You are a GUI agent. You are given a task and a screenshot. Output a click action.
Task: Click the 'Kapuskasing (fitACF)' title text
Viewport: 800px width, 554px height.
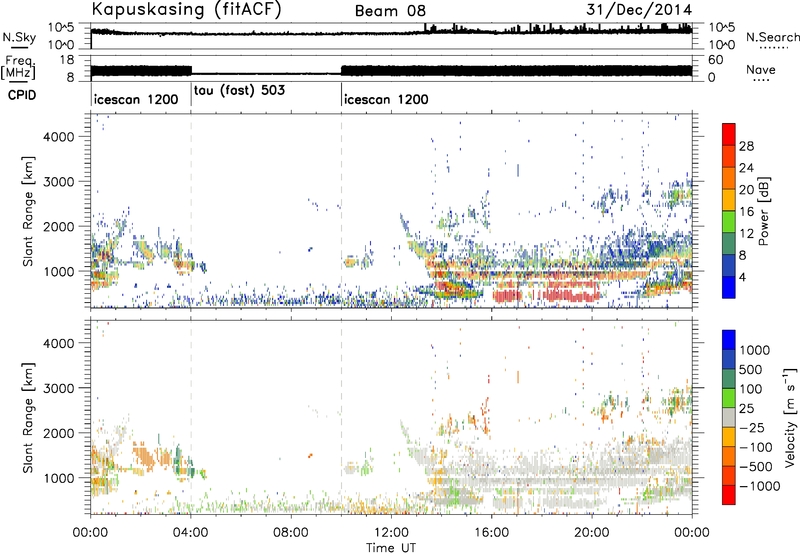[x=187, y=9]
